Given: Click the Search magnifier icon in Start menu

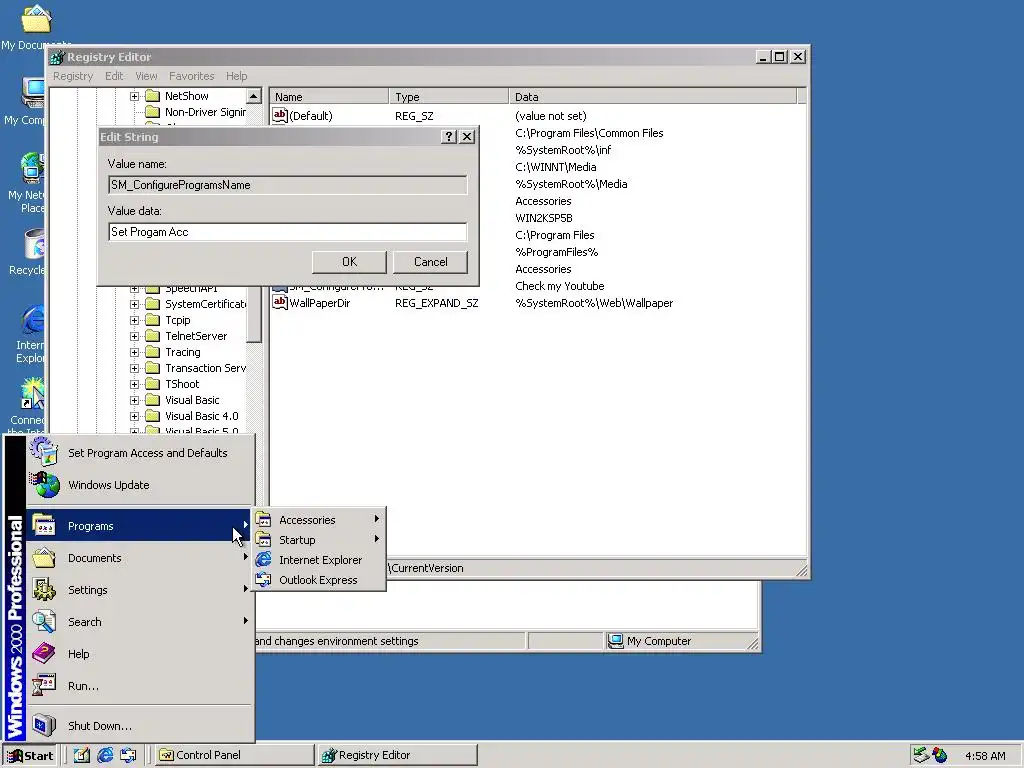Looking at the screenshot, I should (x=44, y=622).
